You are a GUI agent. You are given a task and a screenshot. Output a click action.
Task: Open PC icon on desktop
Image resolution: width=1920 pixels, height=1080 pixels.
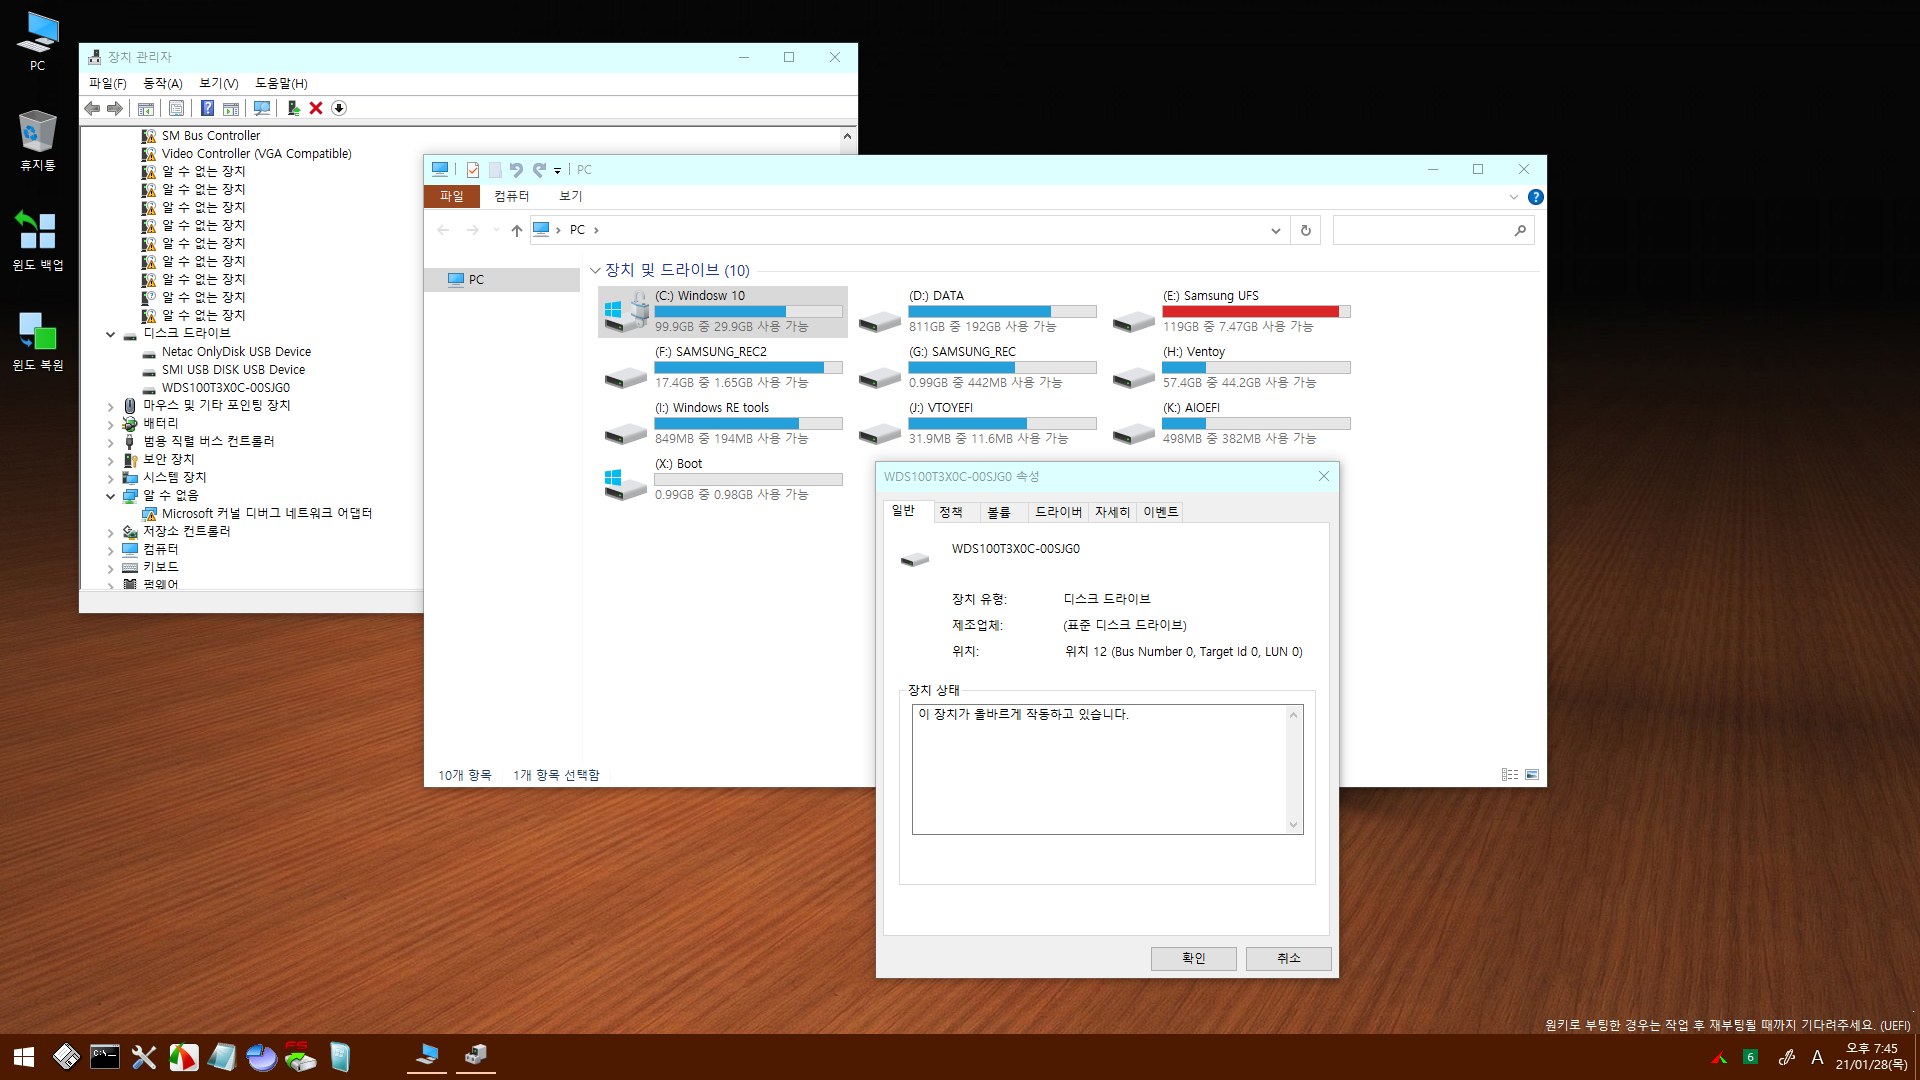click(x=38, y=42)
